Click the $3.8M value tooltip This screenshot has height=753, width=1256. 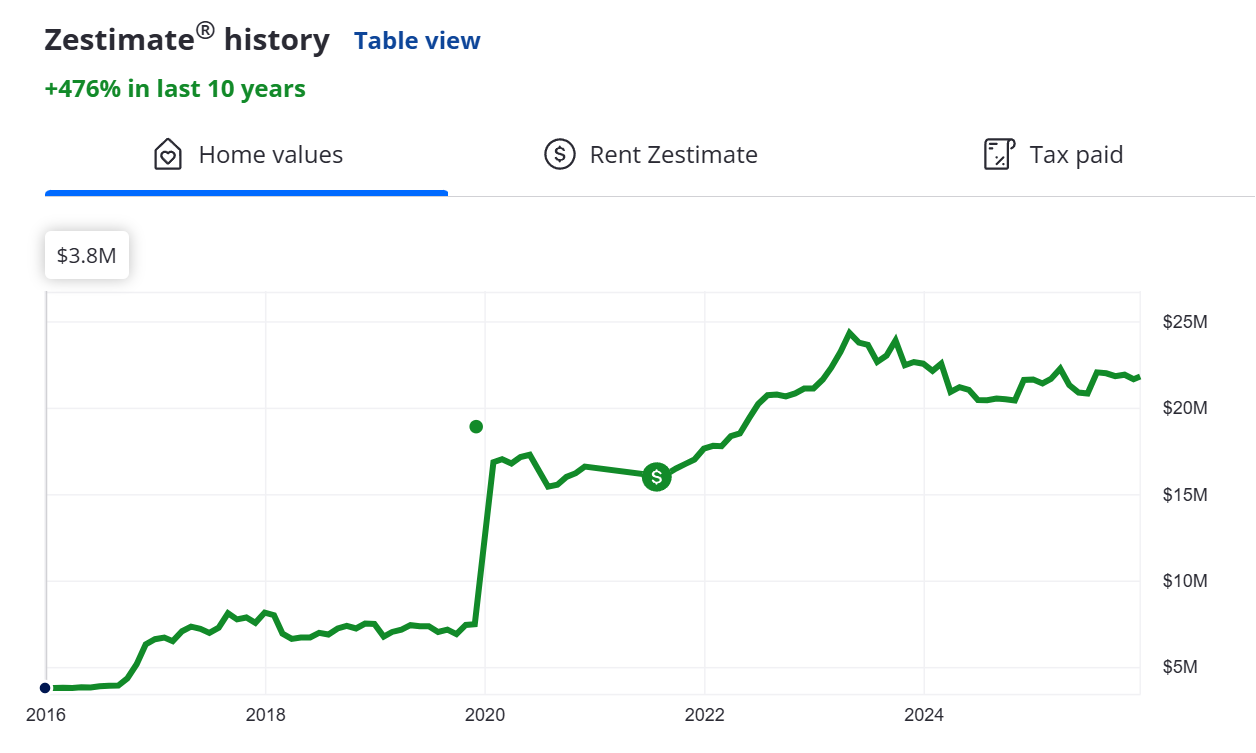pyautogui.click(x=87, y=256)
